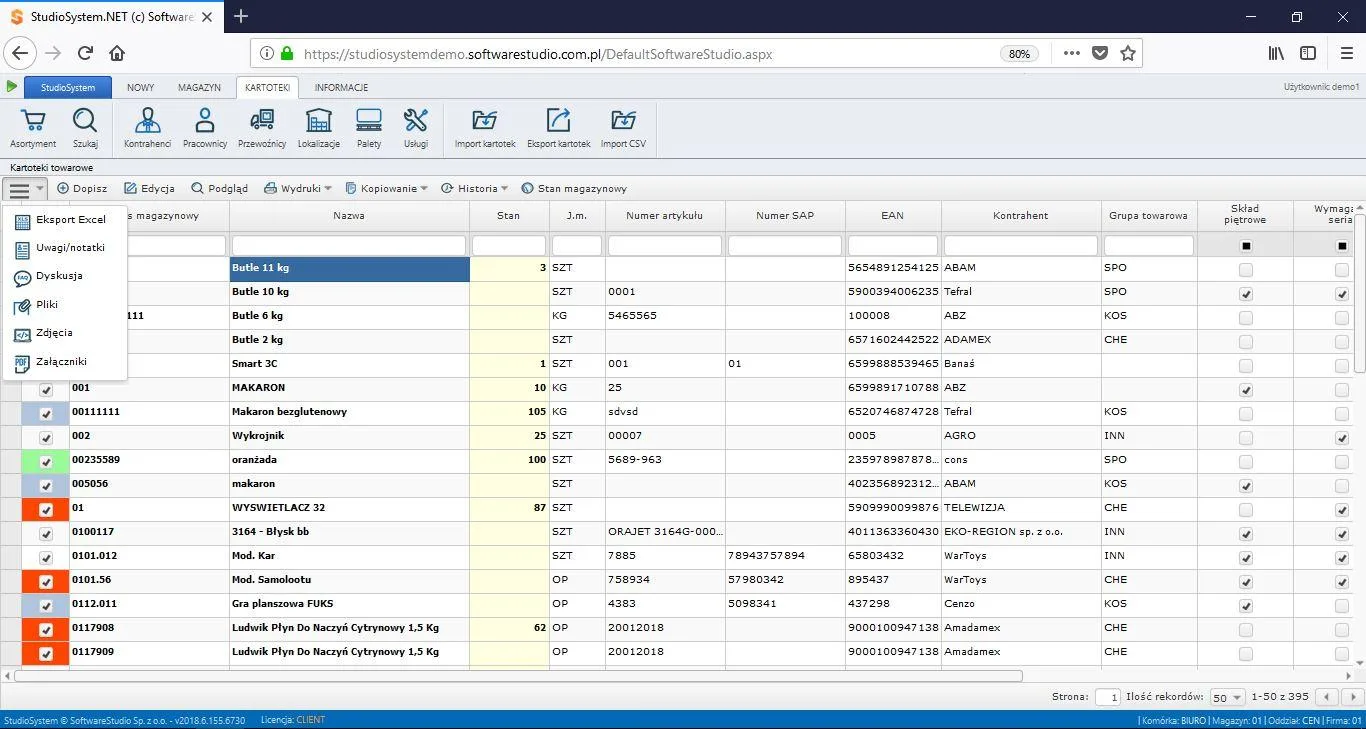Go to the browser home page
This screenshot has height=729, width=1366.
coord(117,53)
